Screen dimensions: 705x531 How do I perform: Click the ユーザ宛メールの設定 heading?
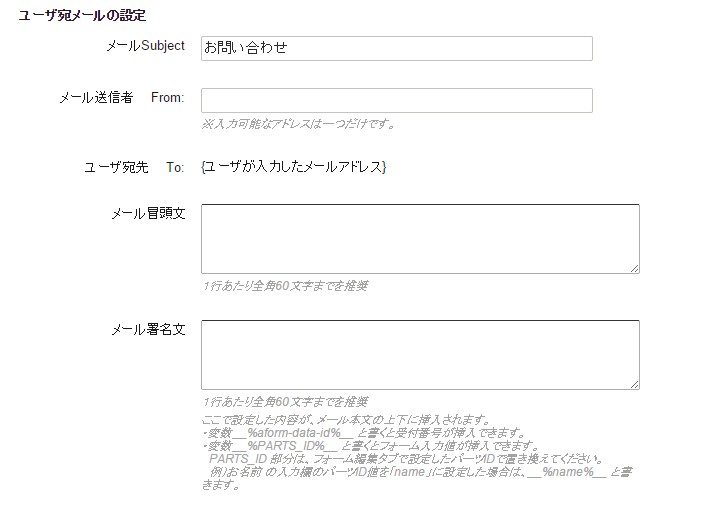pos(84,17)
